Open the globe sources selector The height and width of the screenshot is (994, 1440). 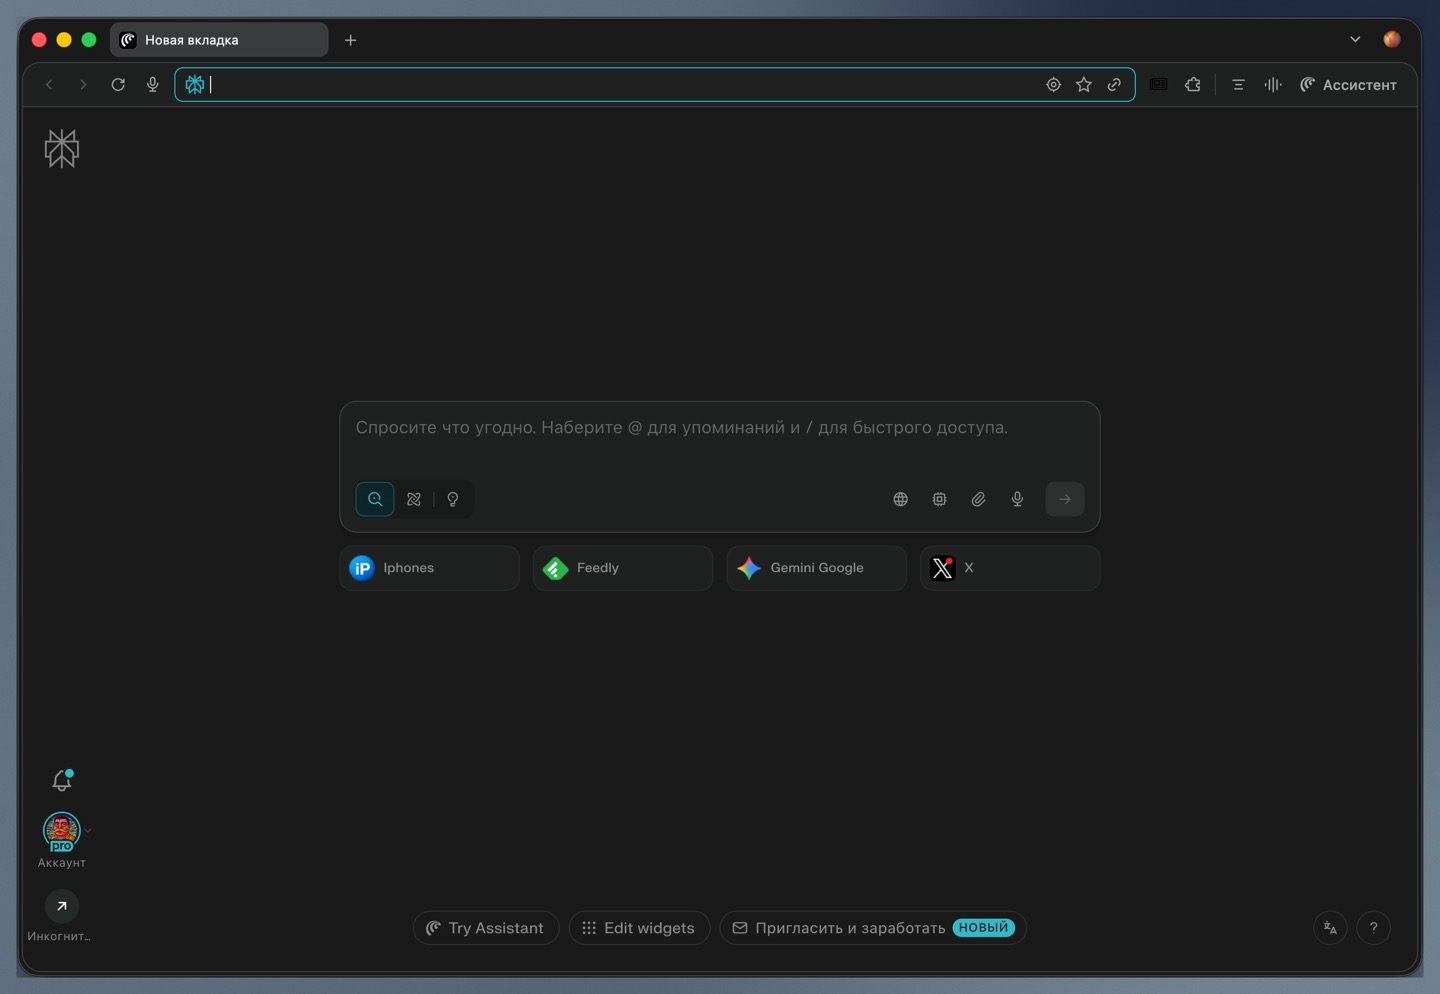[x=901, y=499]
